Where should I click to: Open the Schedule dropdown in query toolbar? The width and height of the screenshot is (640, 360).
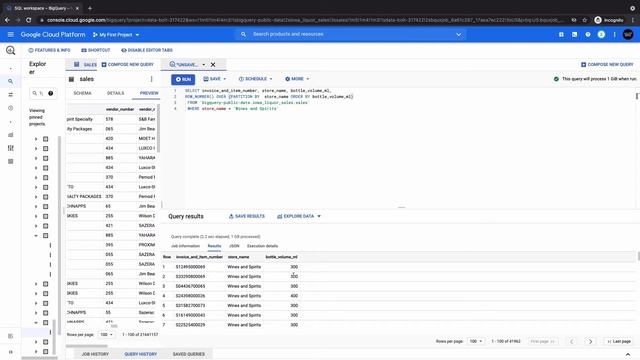click(x=255, y=79)
